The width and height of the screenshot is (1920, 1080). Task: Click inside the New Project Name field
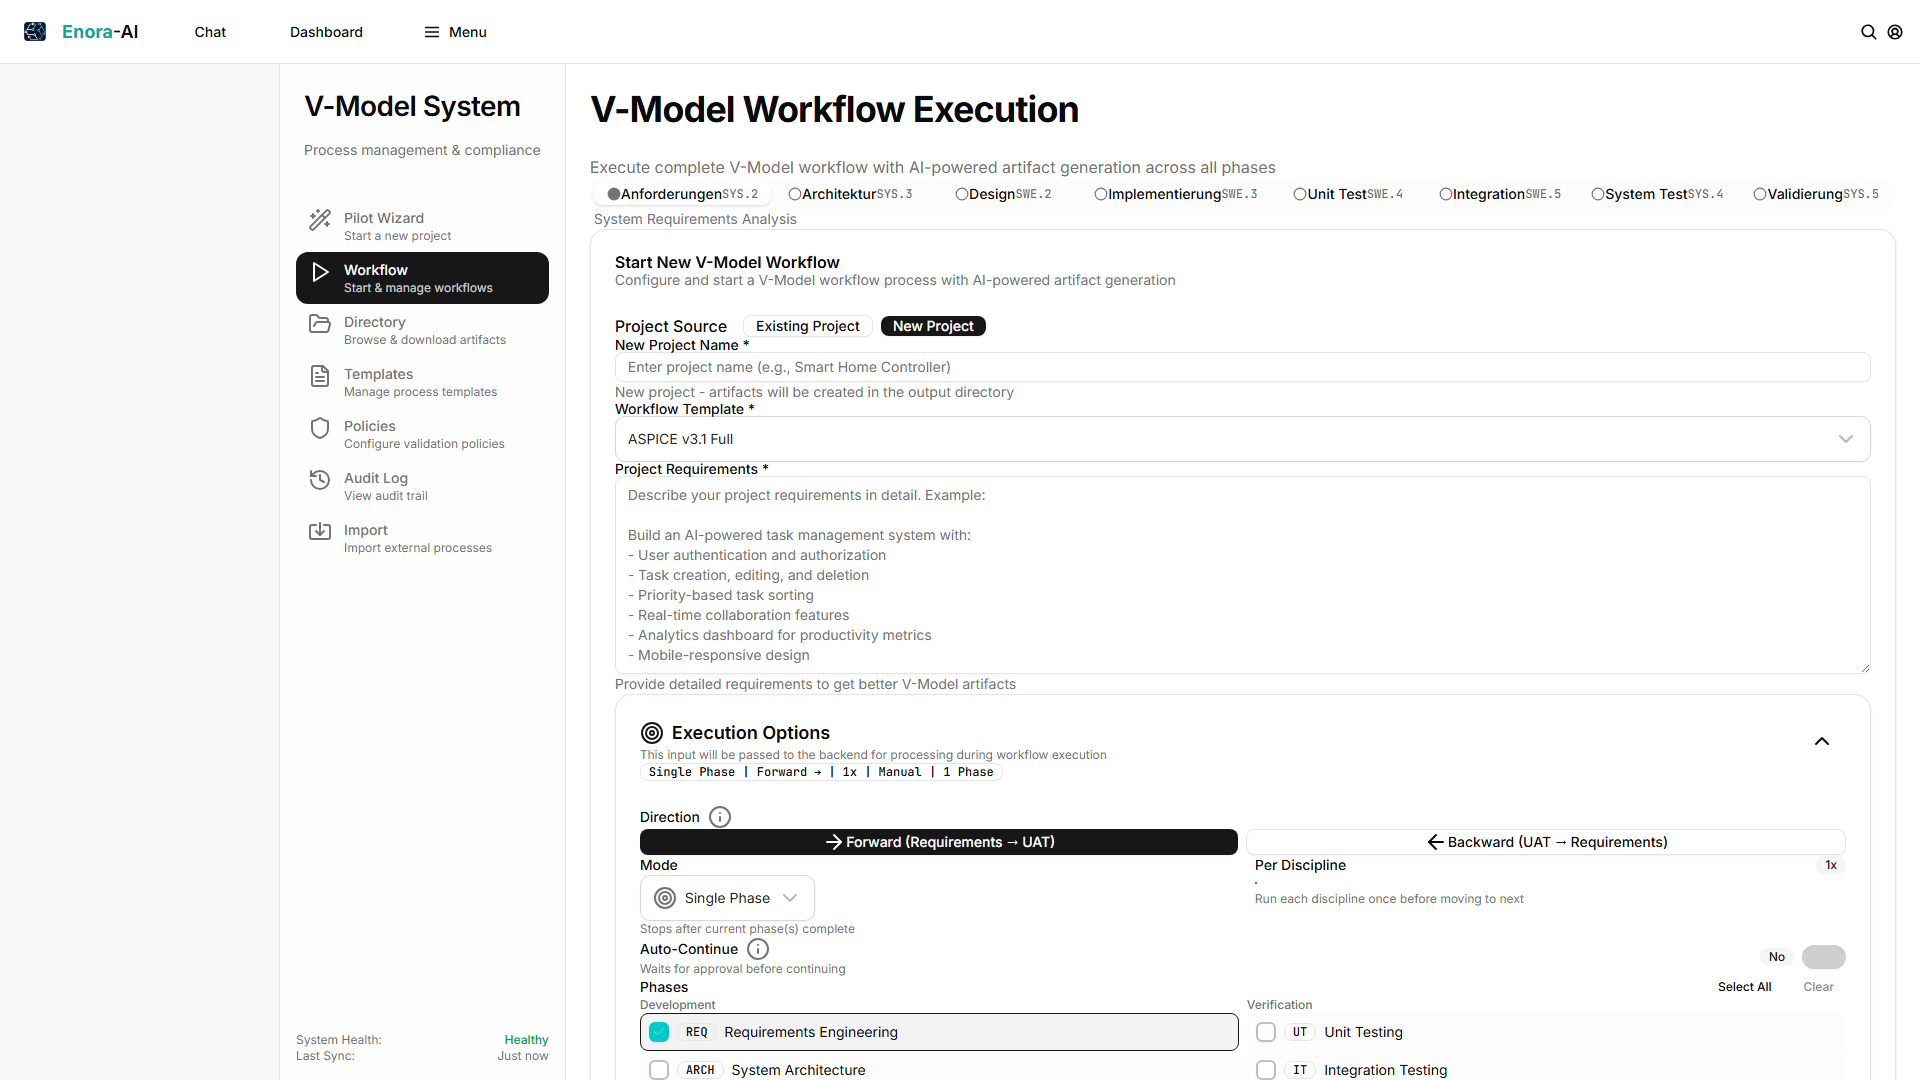coord(1240,367)
